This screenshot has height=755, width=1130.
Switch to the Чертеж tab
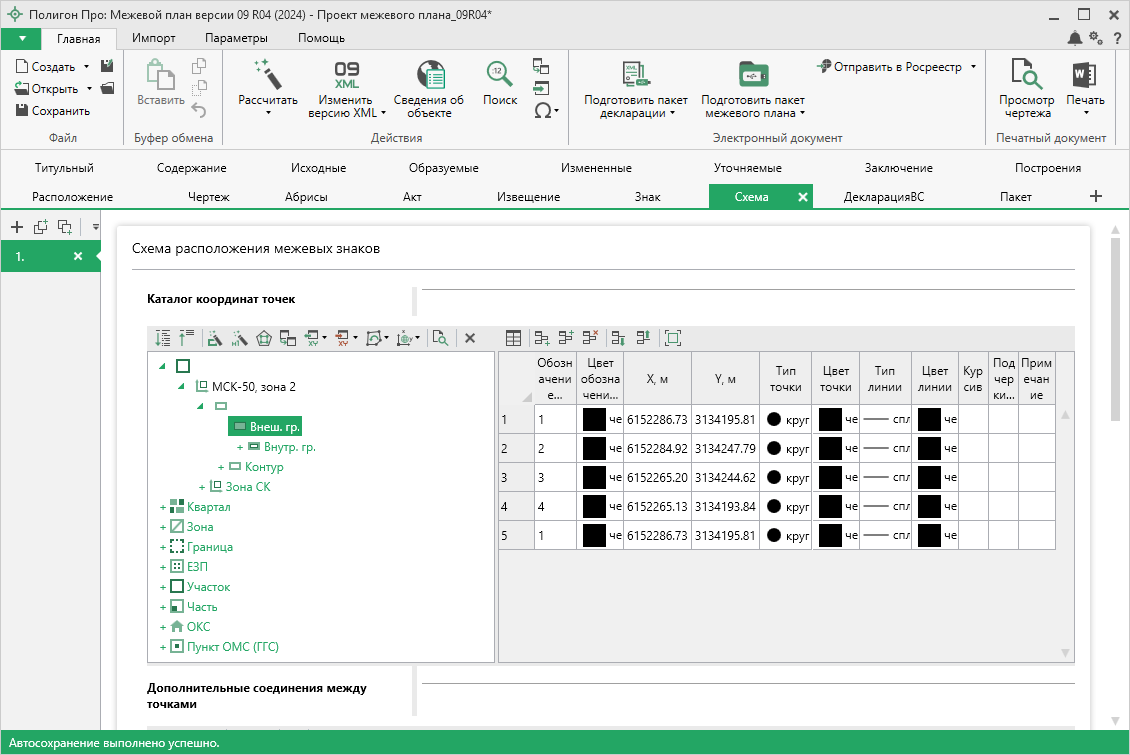[209, 197]
